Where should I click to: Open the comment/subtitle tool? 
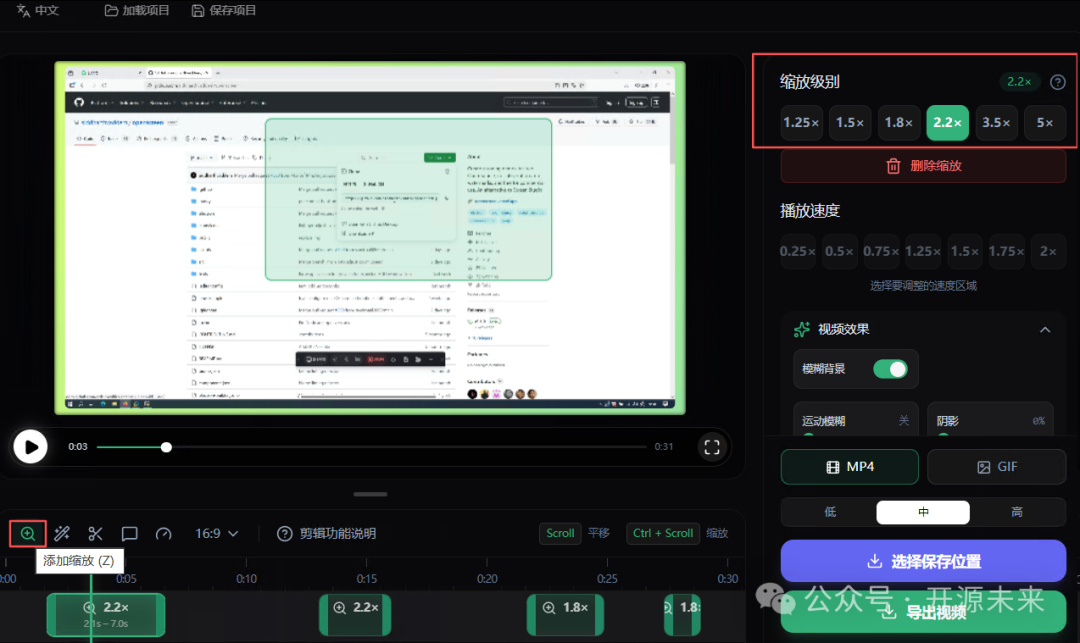pos(129,533)
